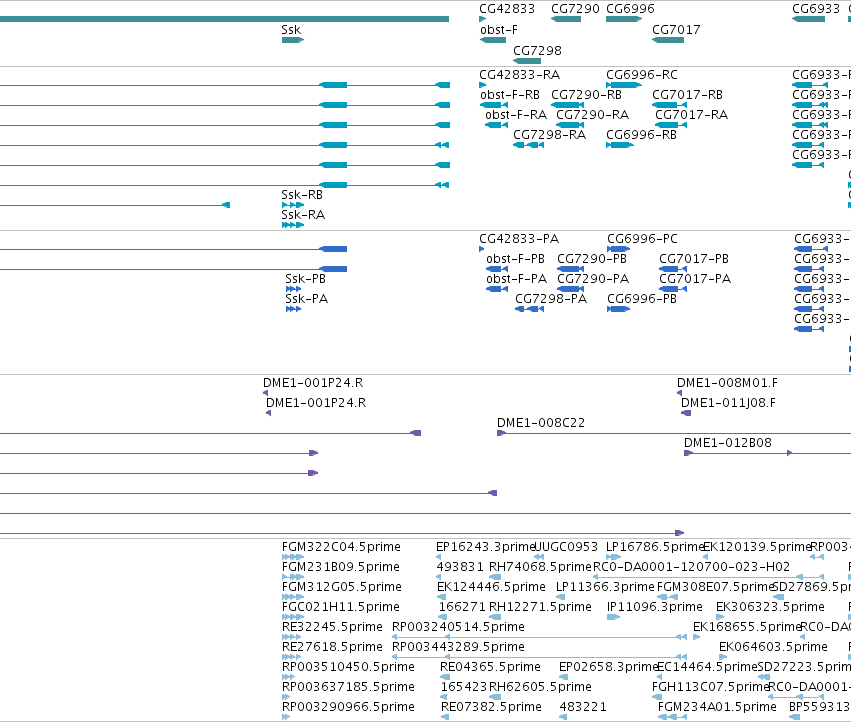851x722 pixels.
Task: Click the CG7017 gene label
Action: (676, 30)
